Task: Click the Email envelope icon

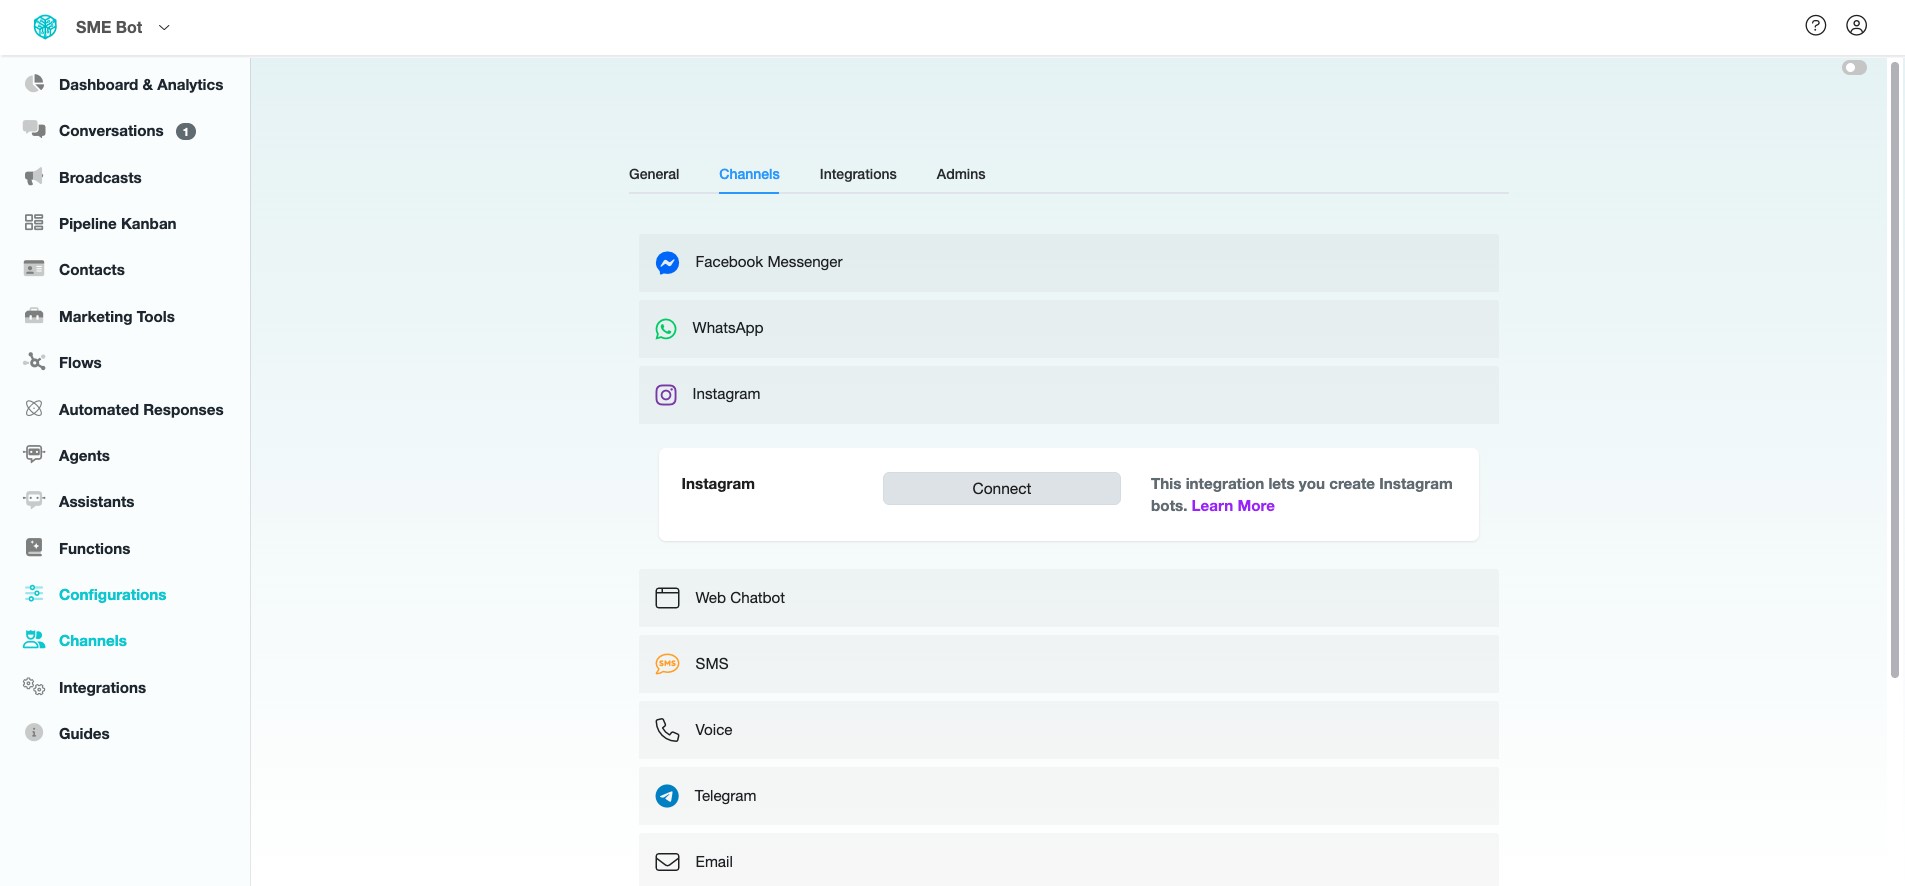Action: pos(667,862)
